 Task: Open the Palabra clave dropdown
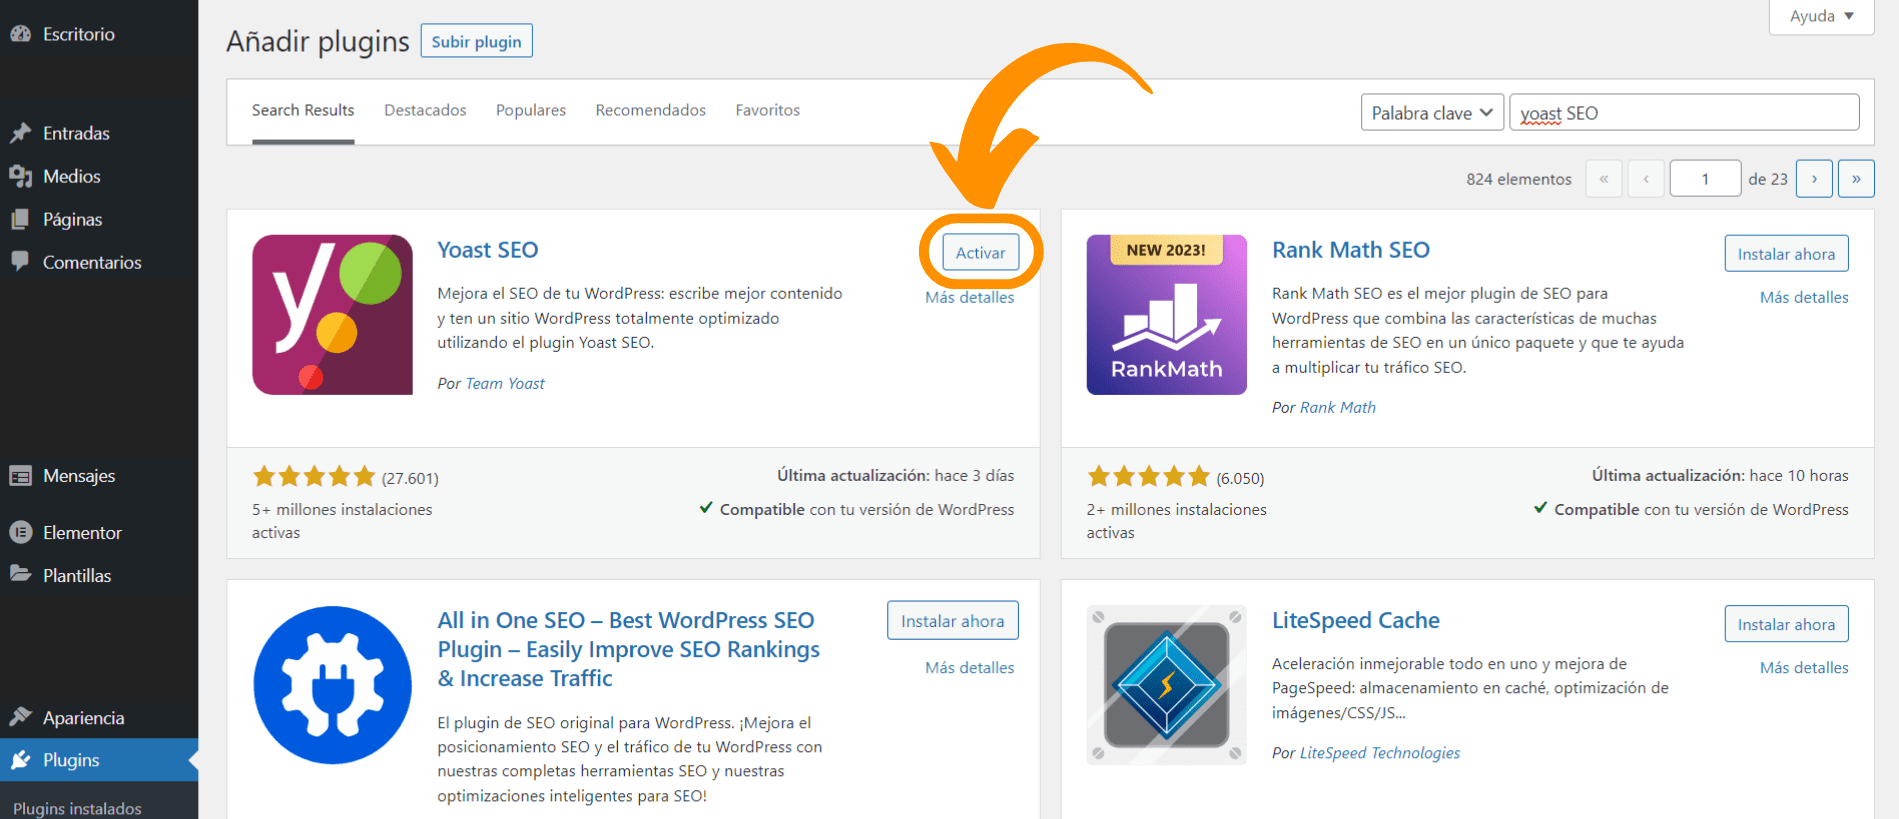click(1432, 113)
